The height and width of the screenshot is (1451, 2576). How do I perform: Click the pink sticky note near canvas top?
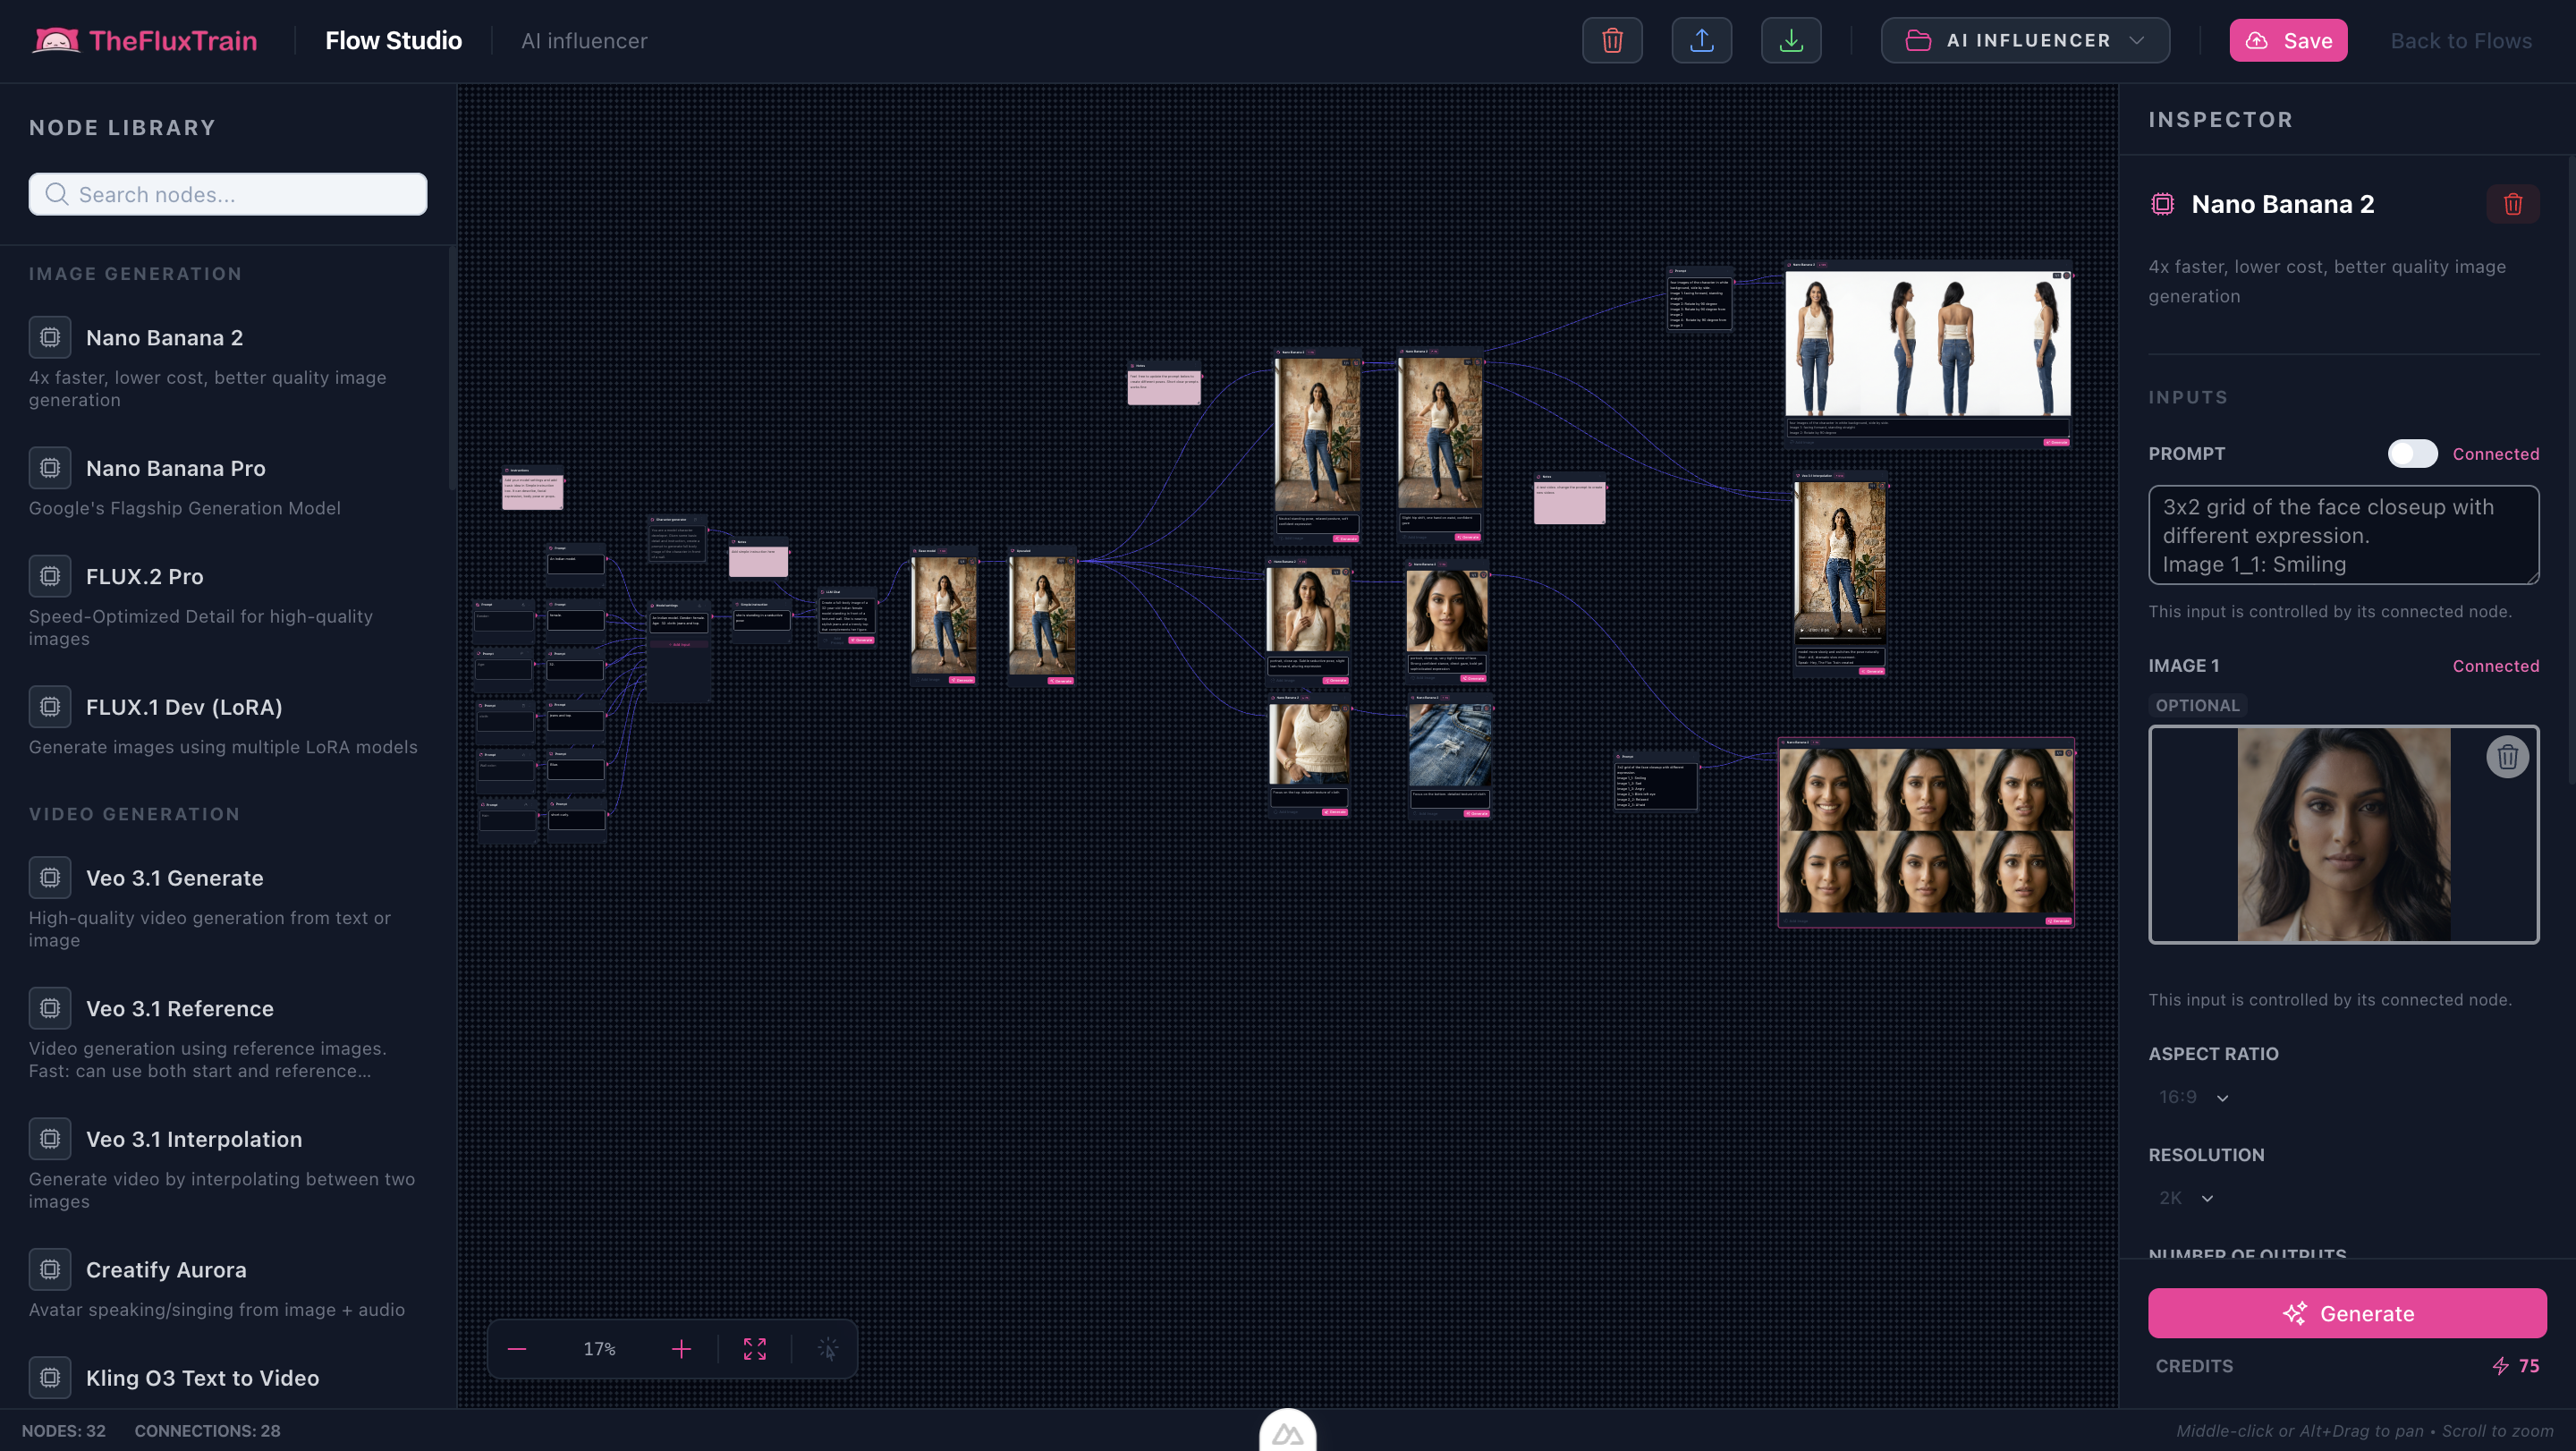click(1164, 385)
